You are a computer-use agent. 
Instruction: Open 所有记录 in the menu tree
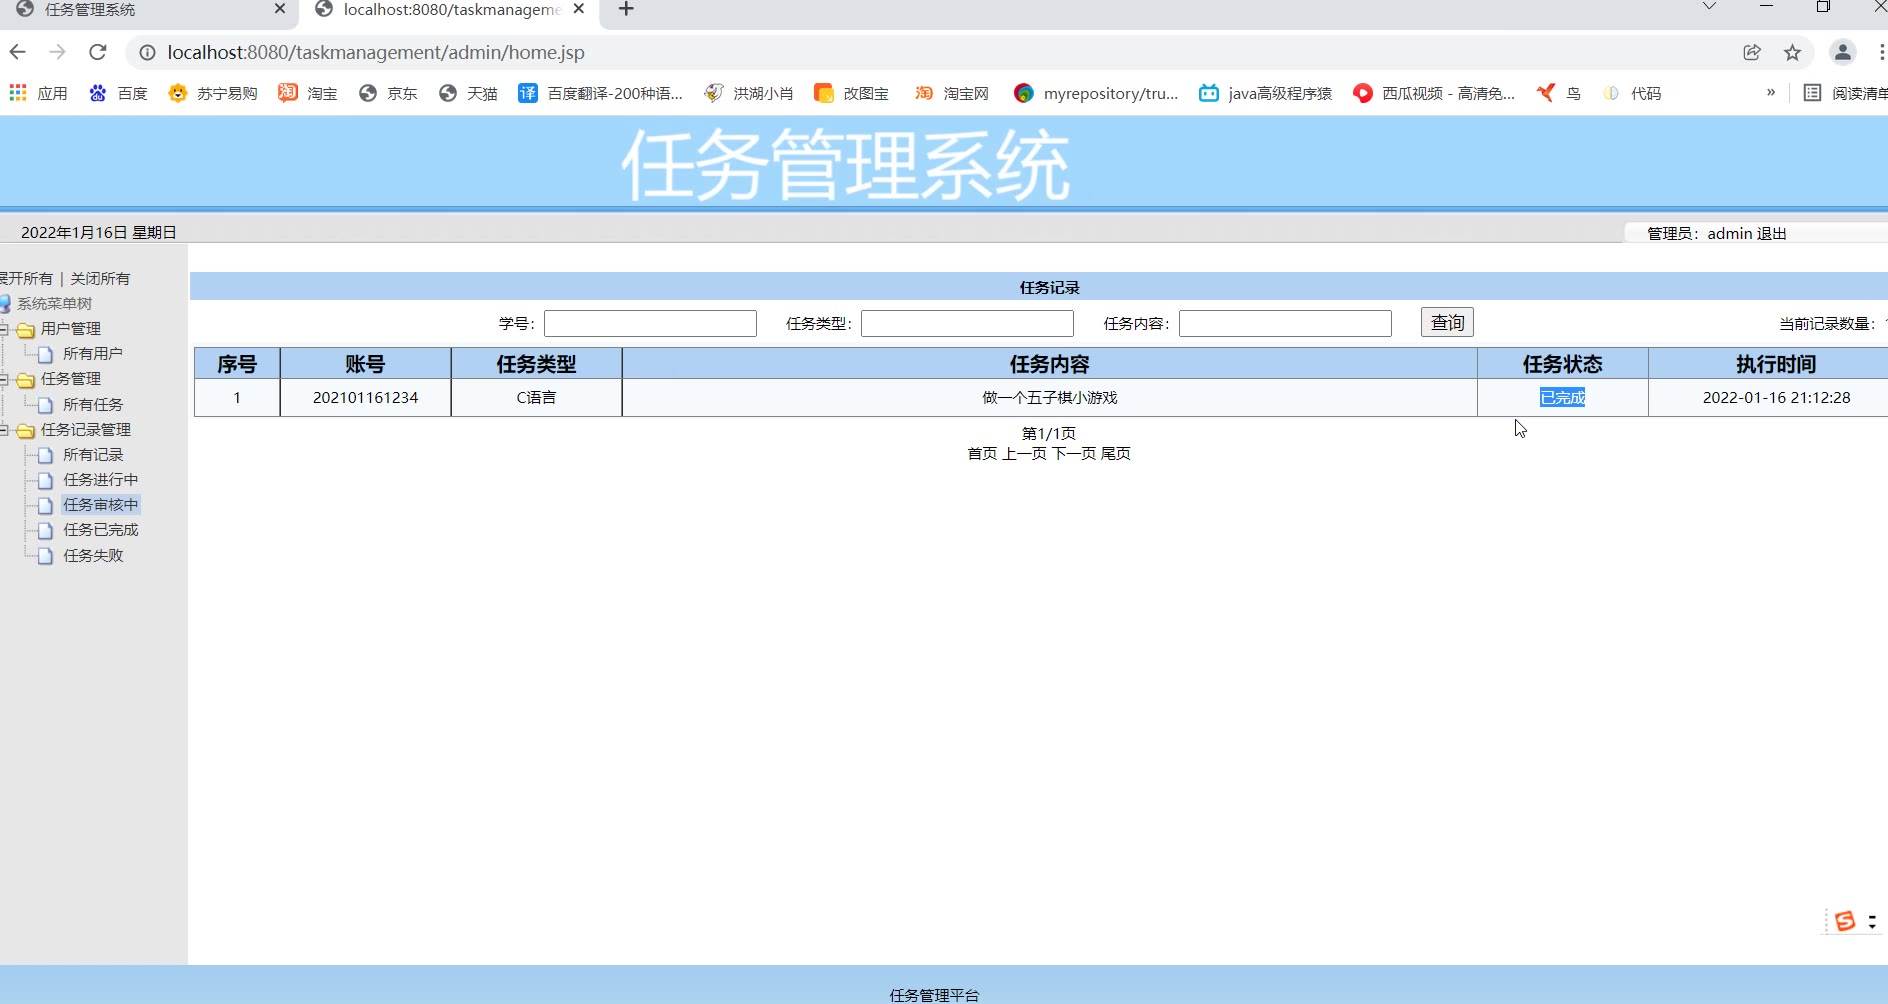[93, 454]
